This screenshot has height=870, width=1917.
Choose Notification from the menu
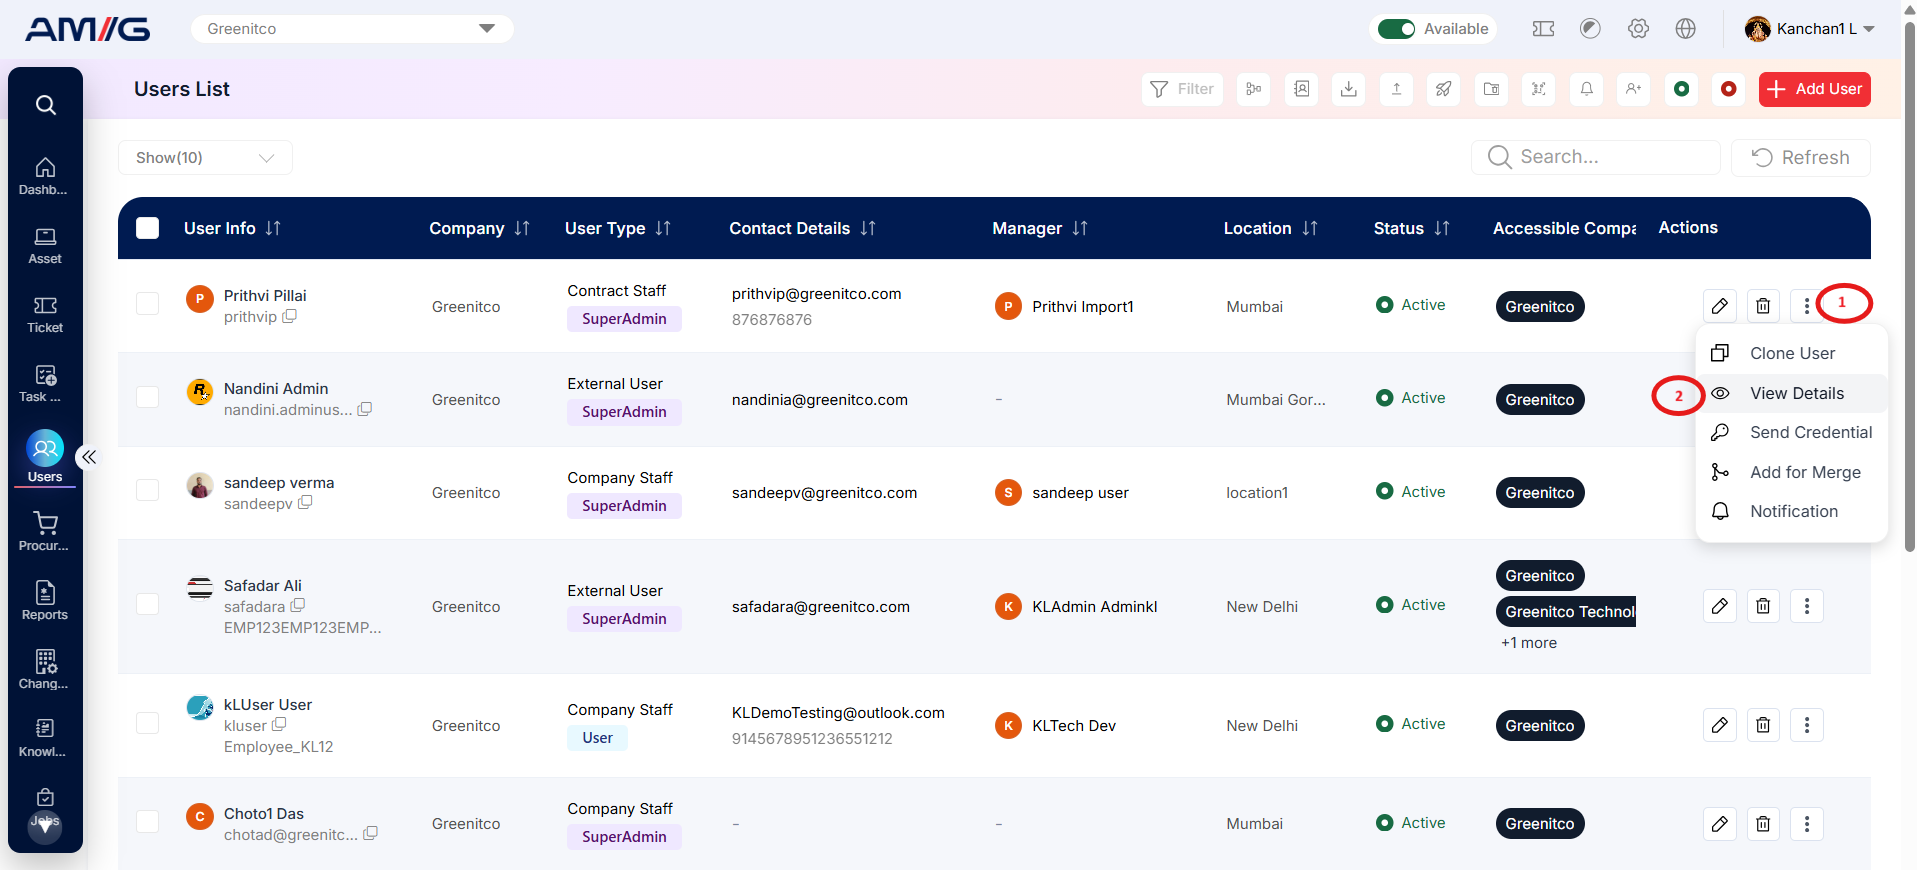pyautogui.click(x=1792, y=511)
